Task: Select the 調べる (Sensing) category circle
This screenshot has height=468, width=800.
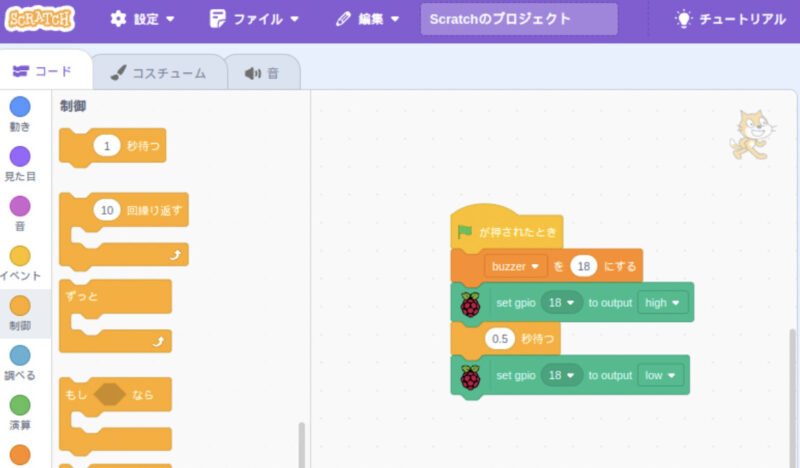Action: point(20,355)
